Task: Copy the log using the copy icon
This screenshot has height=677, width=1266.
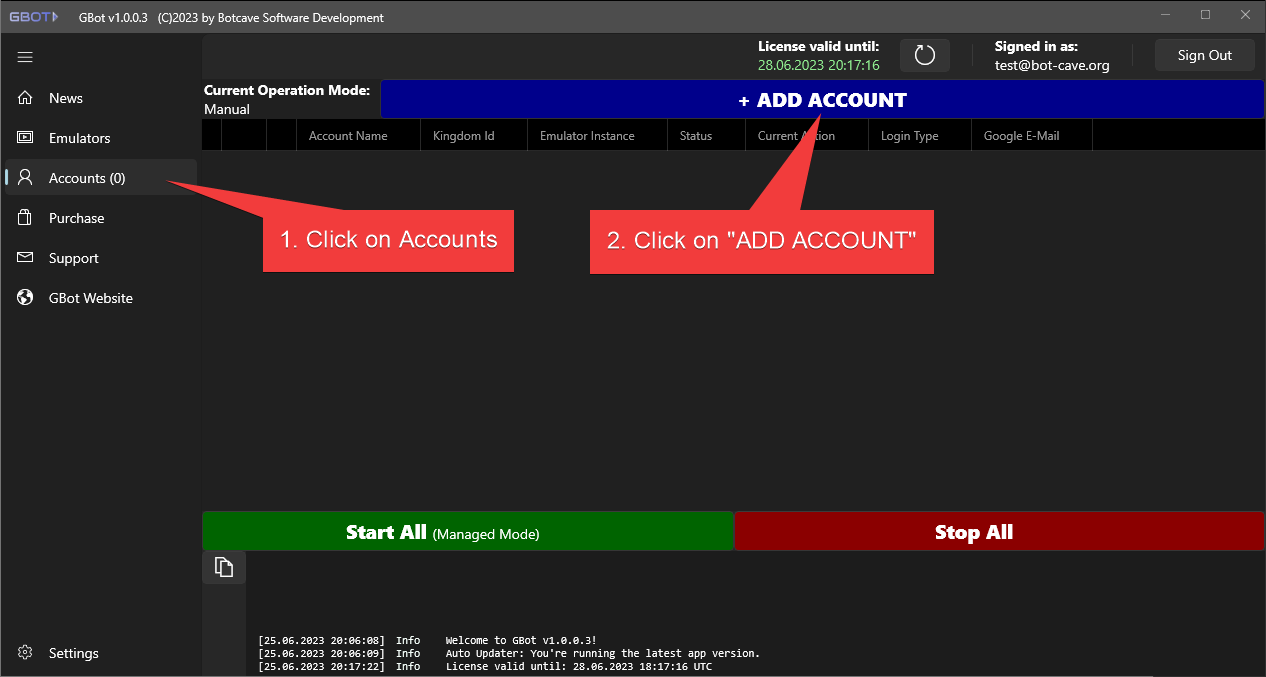Action: pos(223,566)
